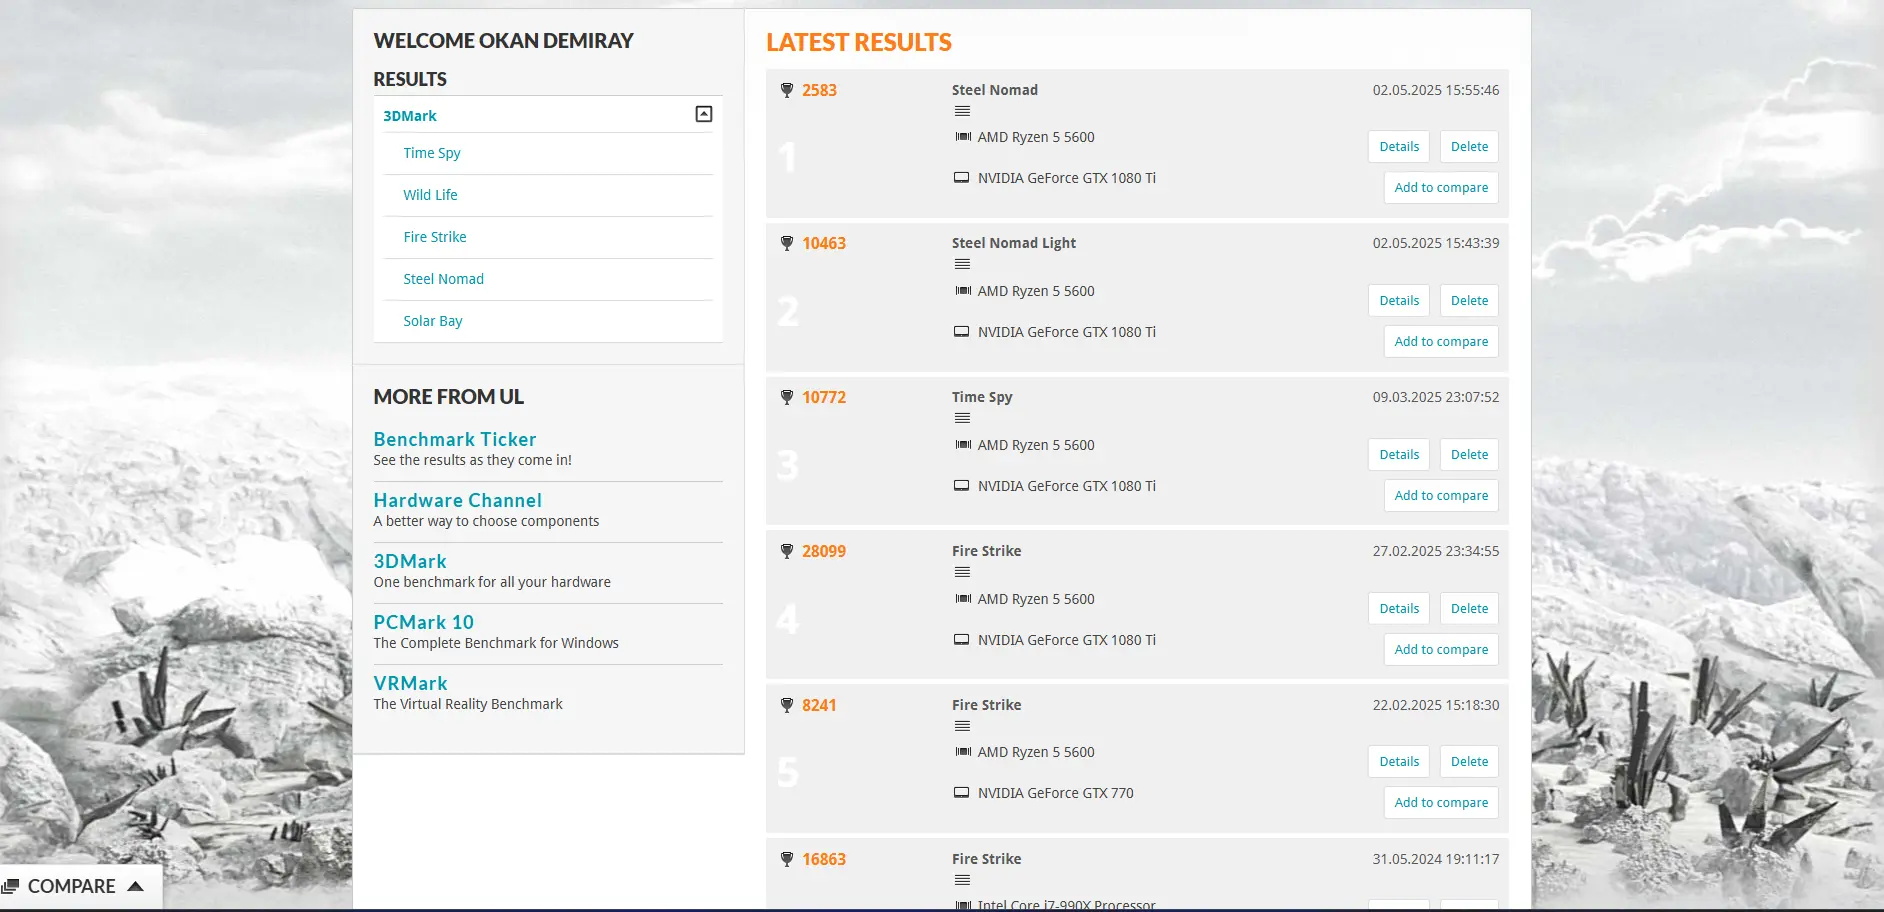
Task: Click the stacked-pages icon on the COMPARE bar
Action: point(11,887)
